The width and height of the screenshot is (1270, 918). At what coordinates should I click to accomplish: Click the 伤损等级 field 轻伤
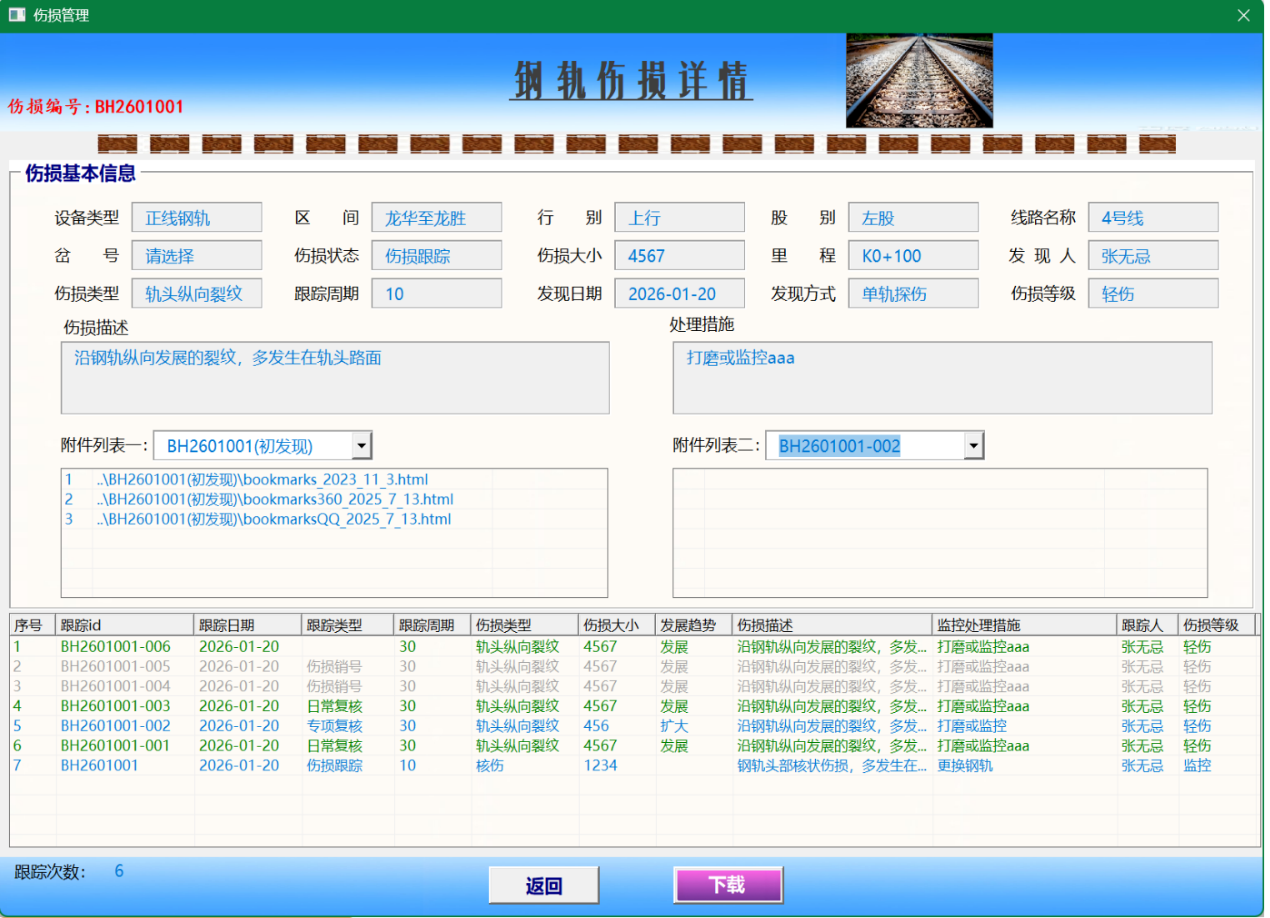coord(1154,294)
